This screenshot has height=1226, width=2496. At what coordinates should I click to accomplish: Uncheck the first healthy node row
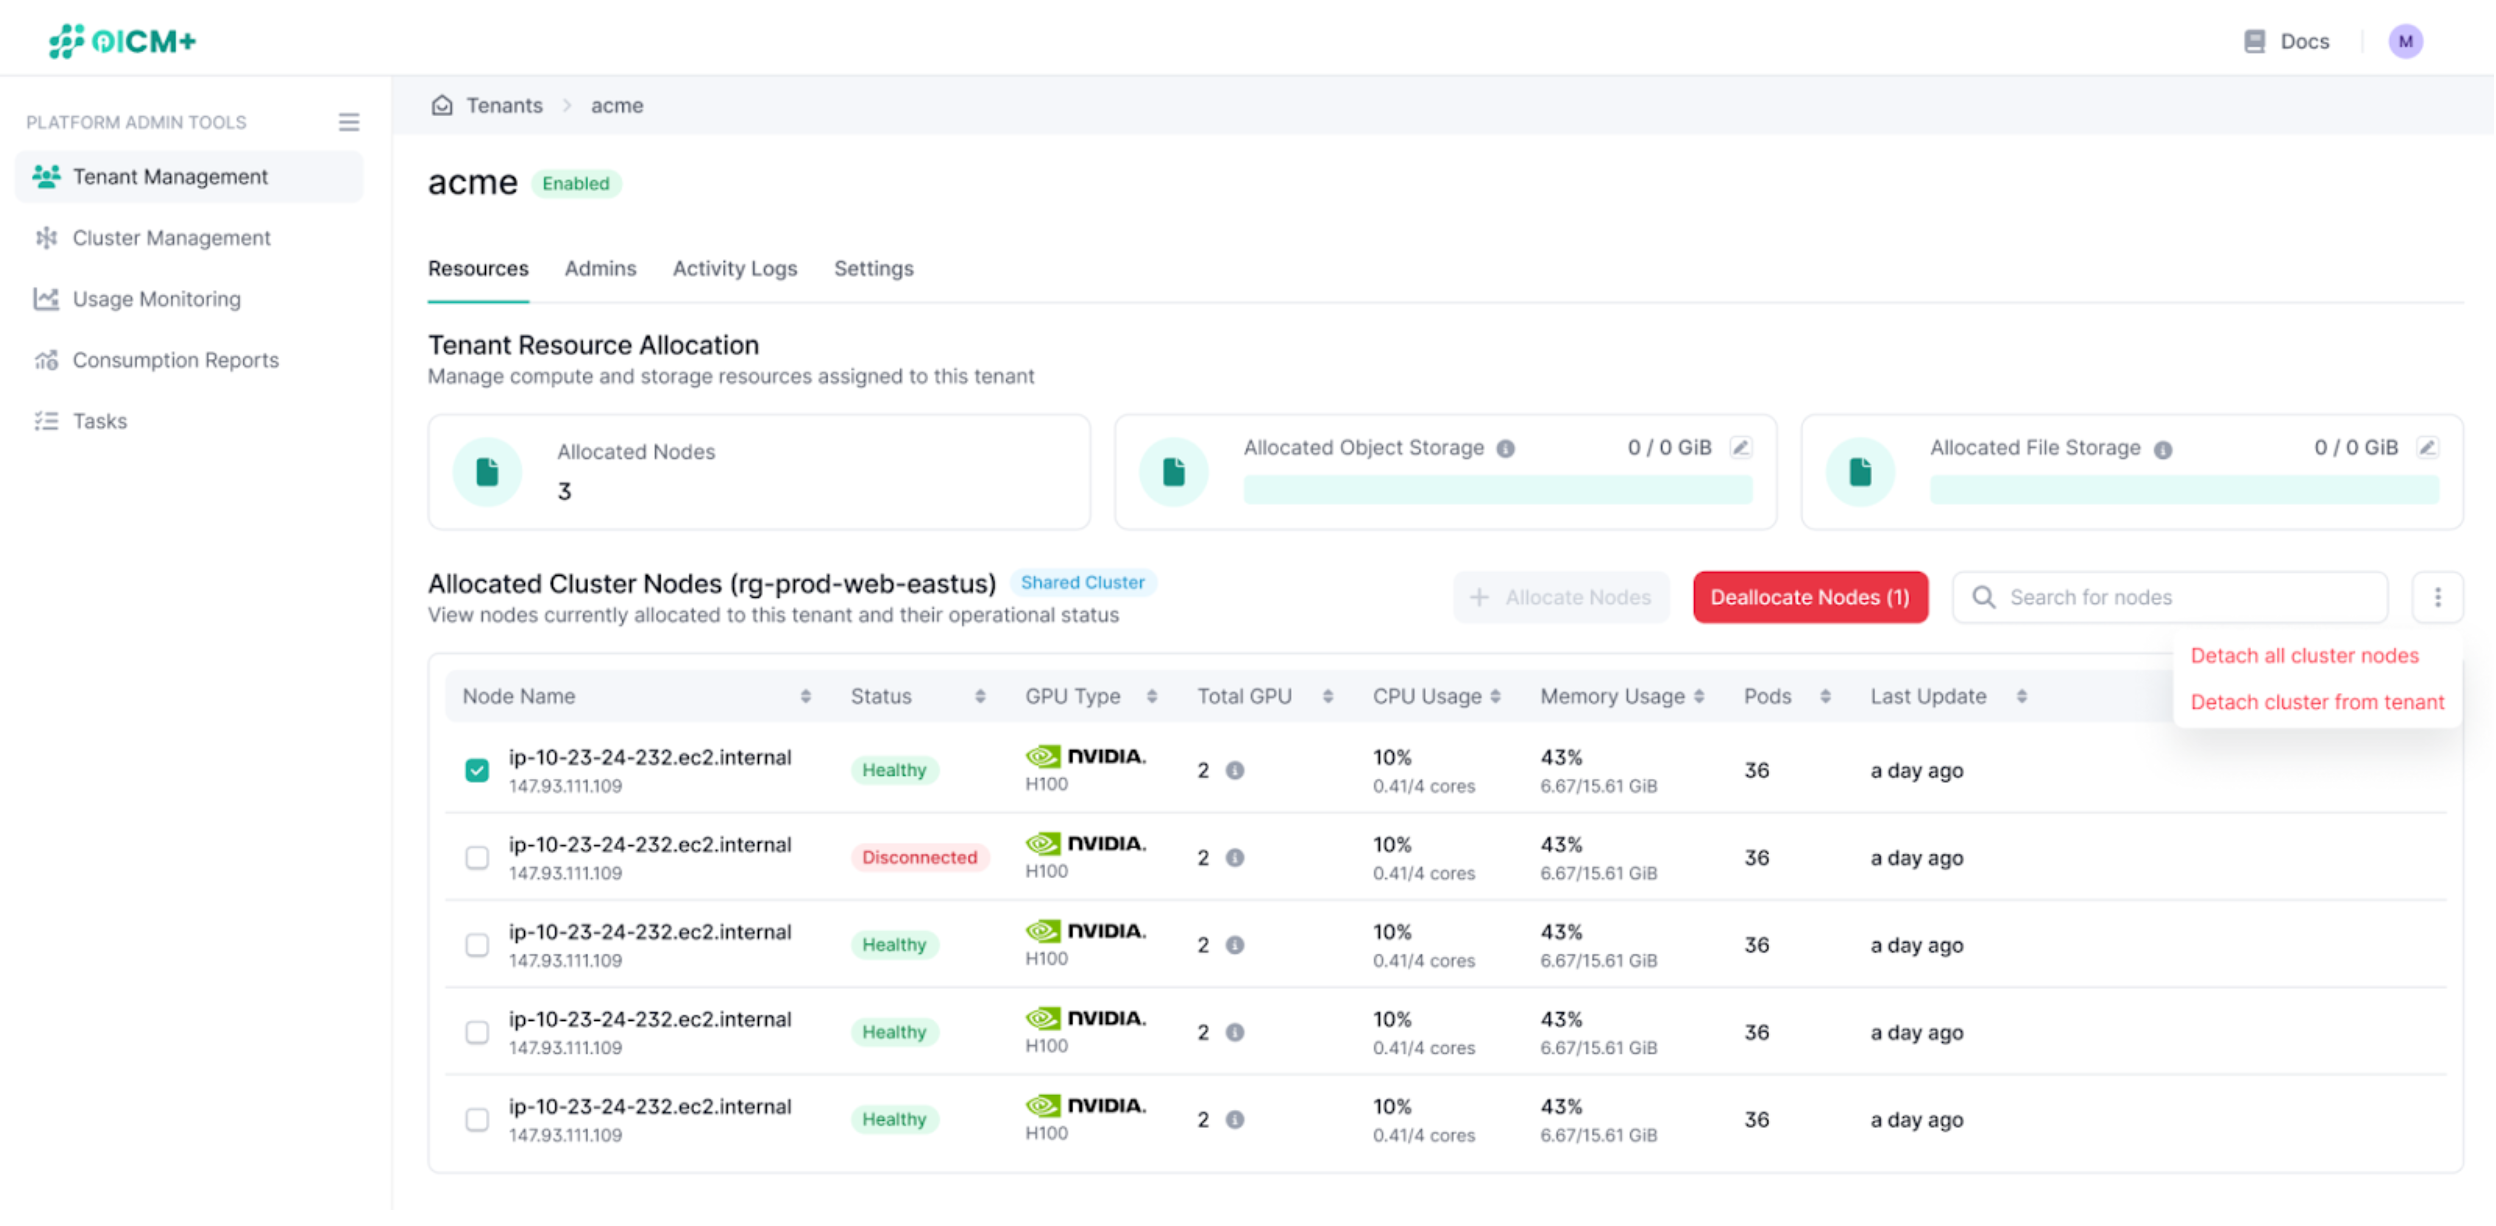(x=477, y=770)
